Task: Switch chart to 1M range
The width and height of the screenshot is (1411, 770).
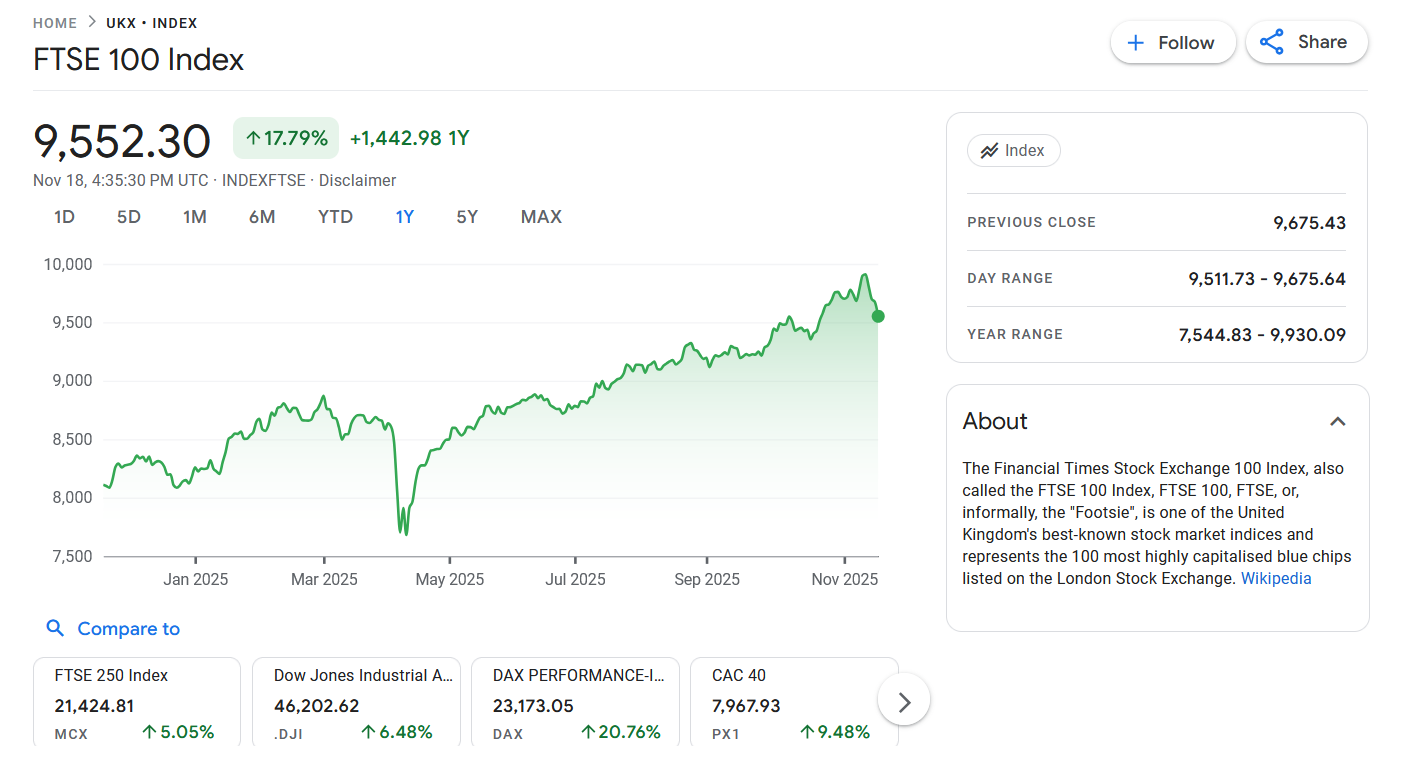Action: (x=195, y=217)
